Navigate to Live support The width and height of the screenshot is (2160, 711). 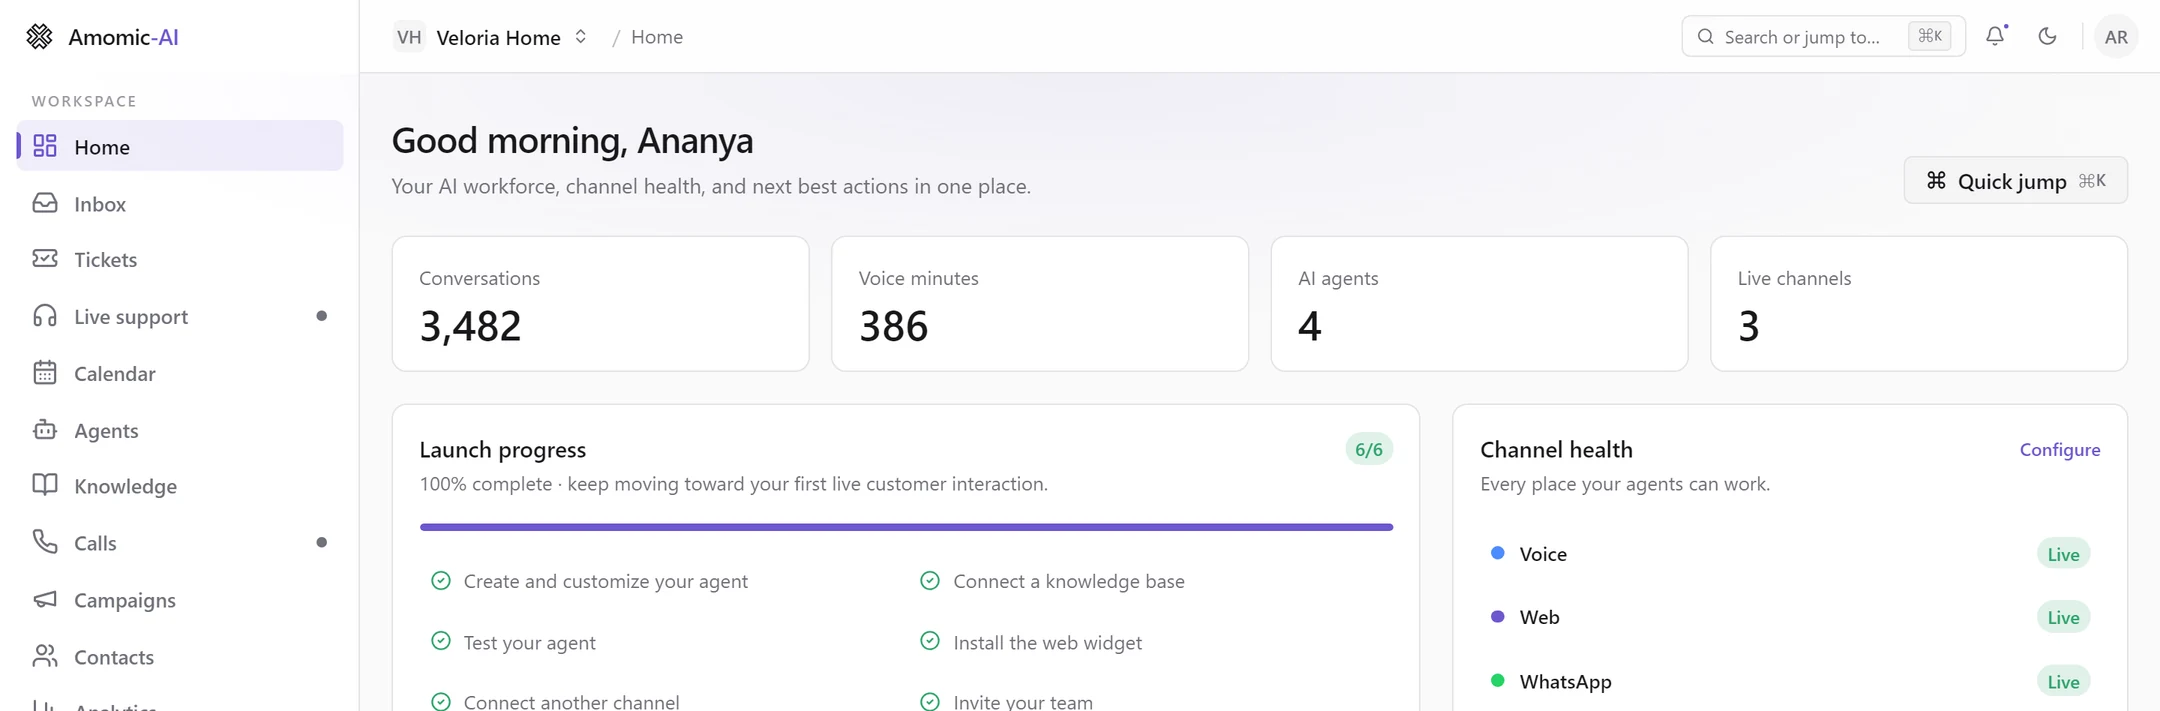click(180, 316)
